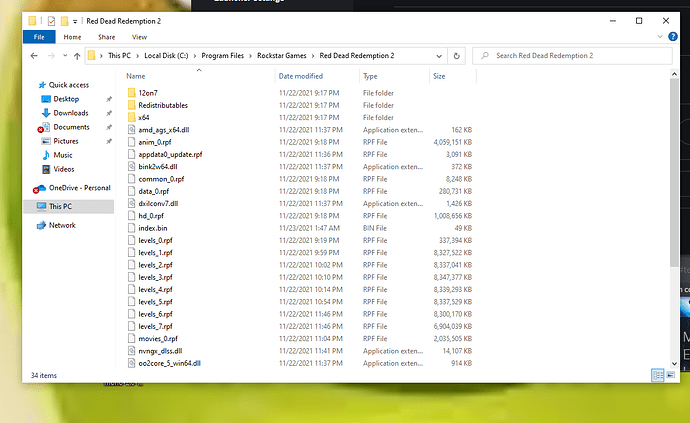Select the nvngx_dlss.dll file icon

point(132,351)
